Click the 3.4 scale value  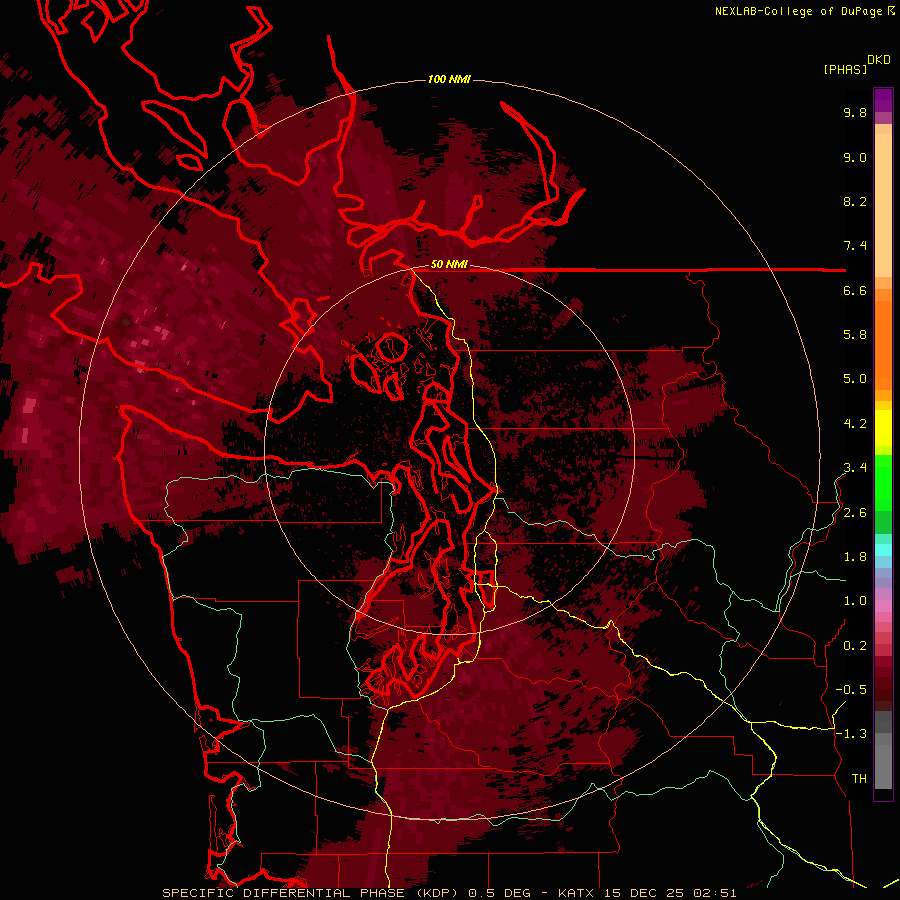click(x=855, y=468)
